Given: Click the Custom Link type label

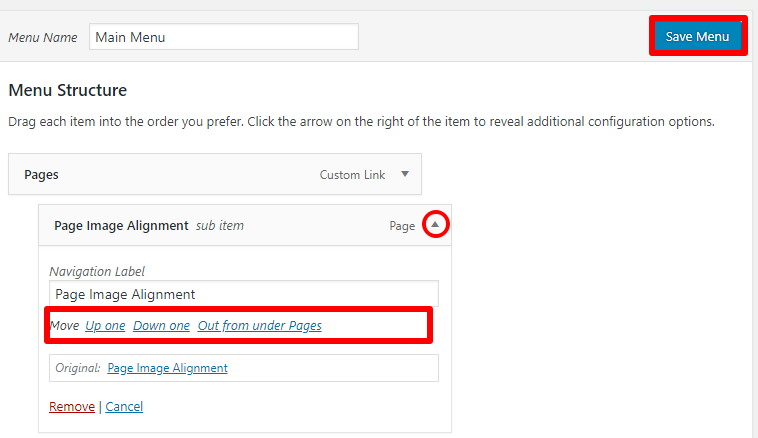Looking at the screenshot, I should (352, 175).
